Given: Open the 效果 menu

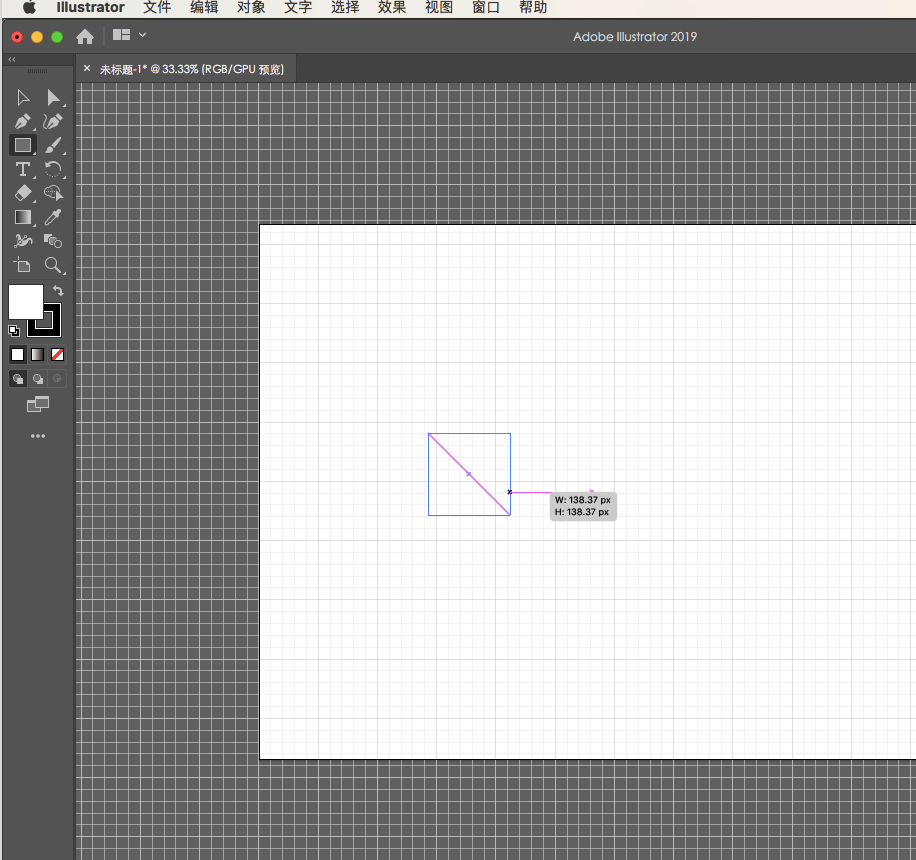Looking at the screenshot, I should (392, 8).
